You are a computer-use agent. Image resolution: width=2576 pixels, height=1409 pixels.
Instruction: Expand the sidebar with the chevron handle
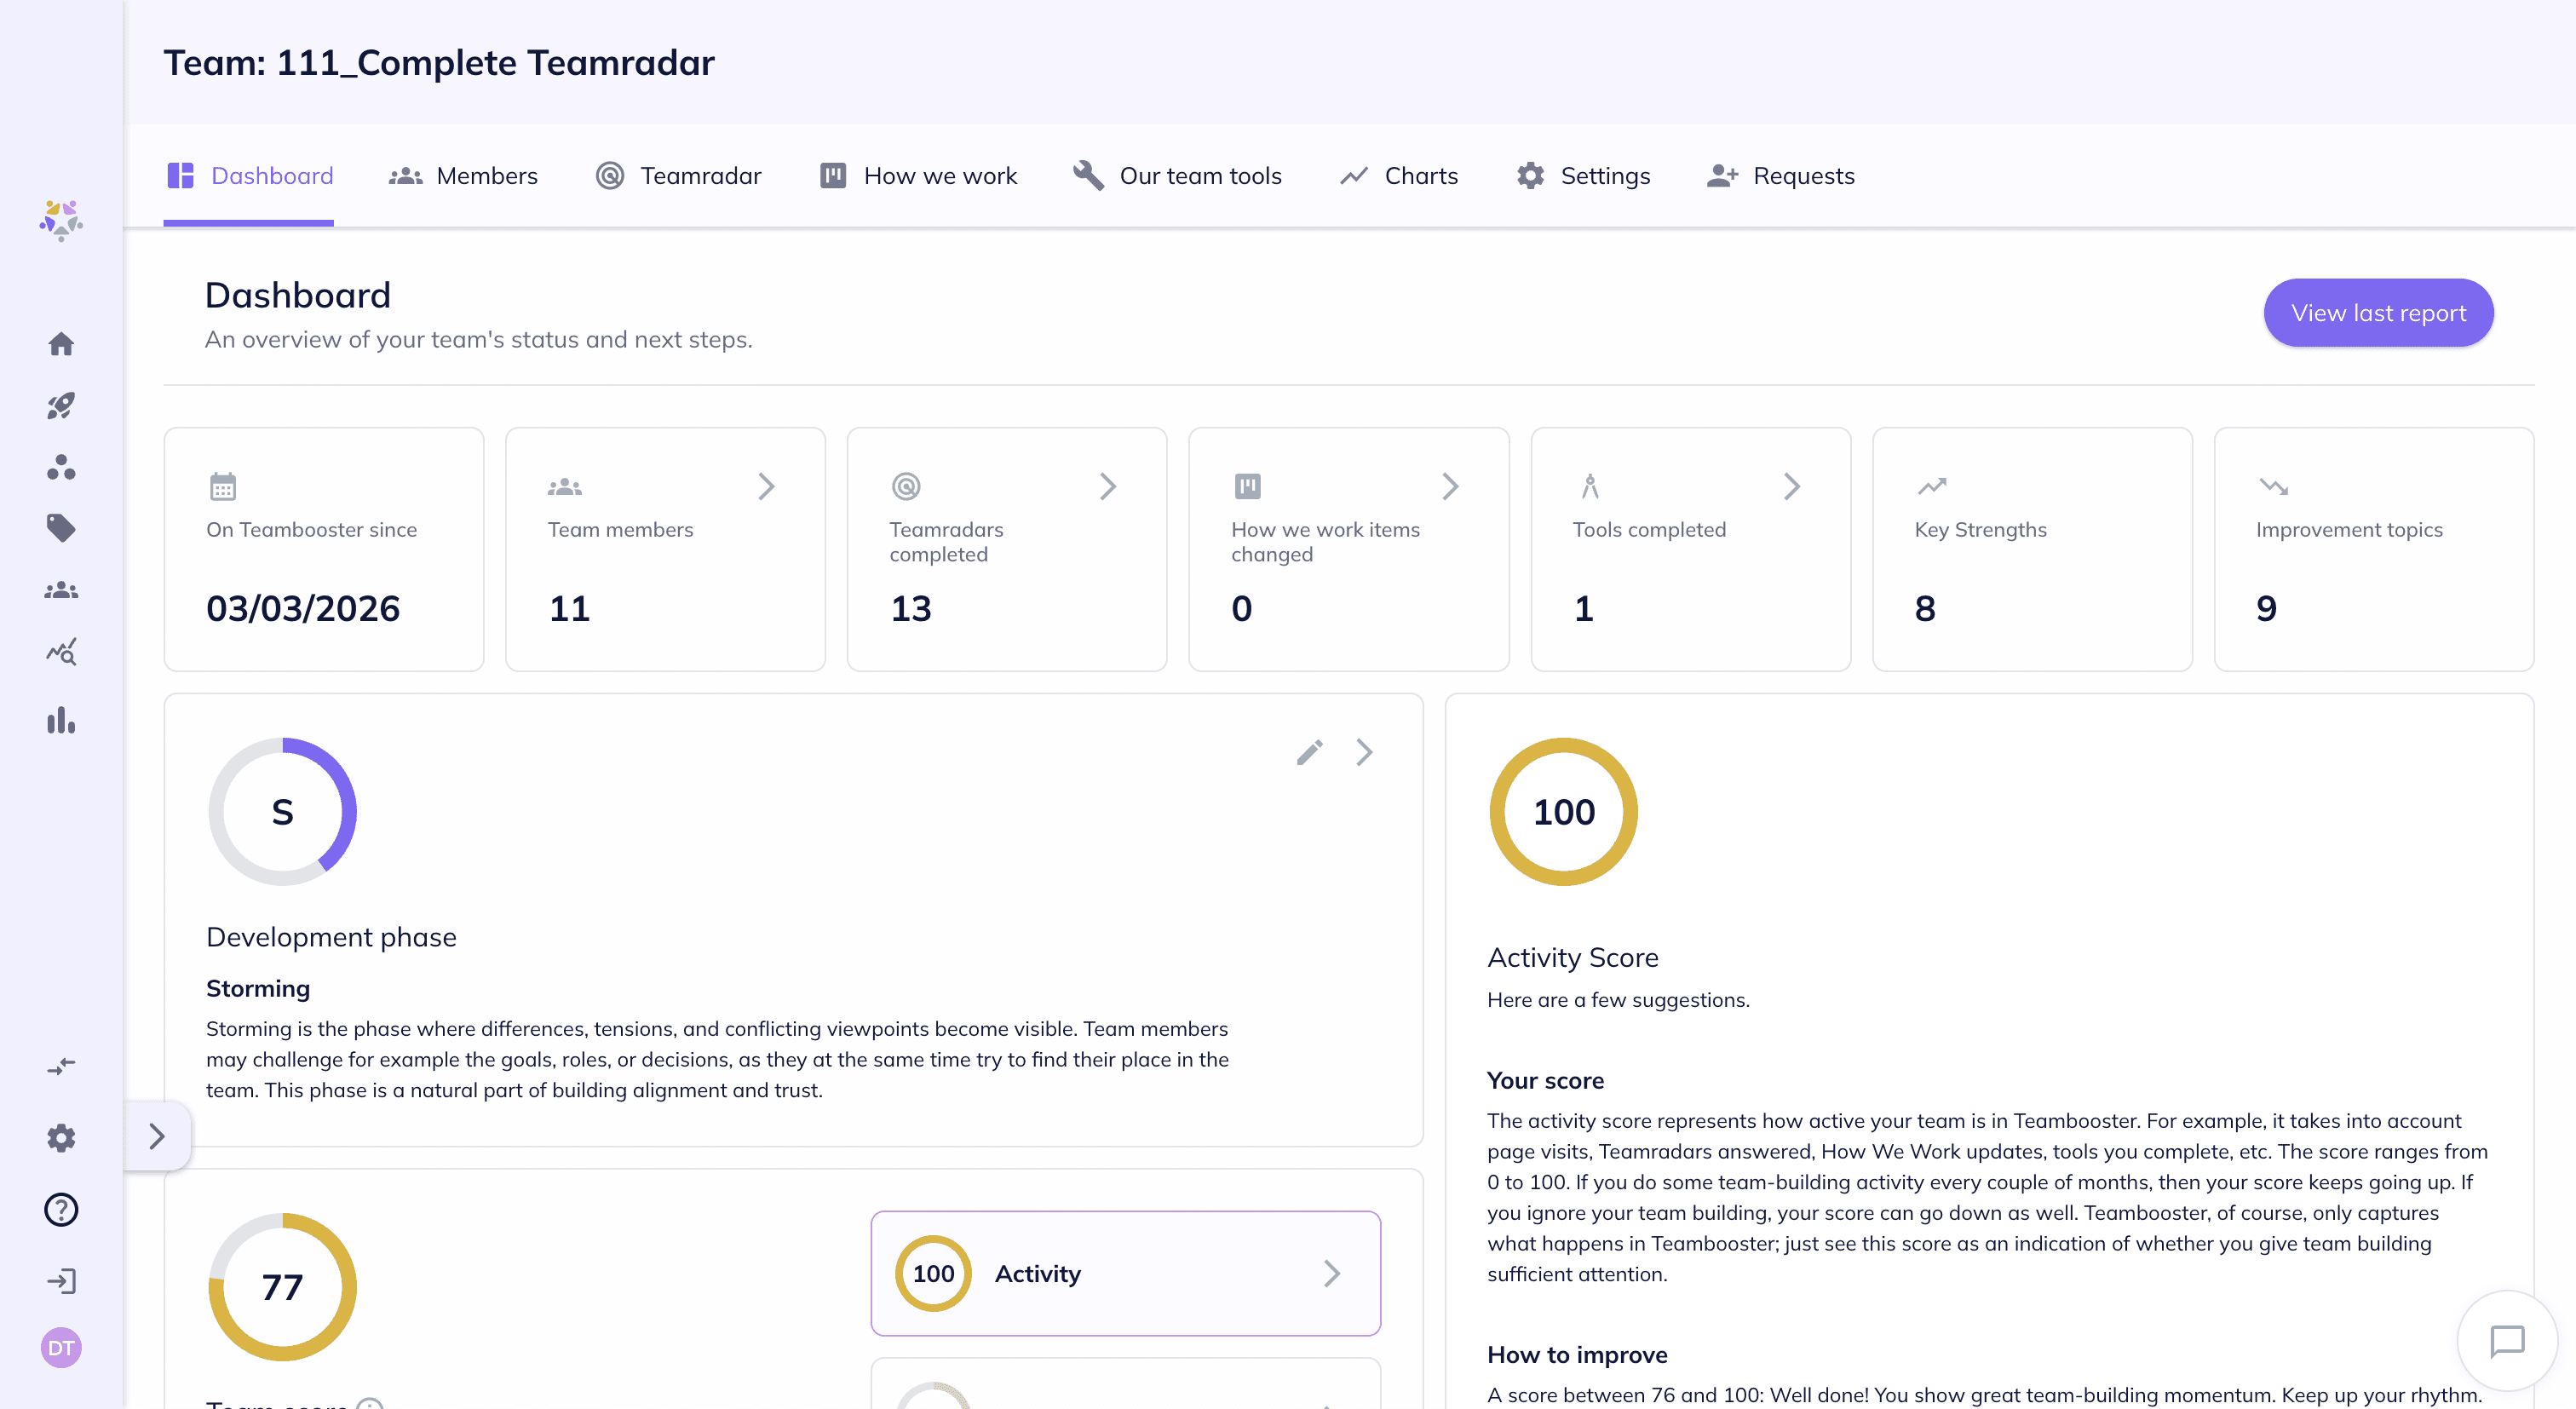click(156, 1136)
